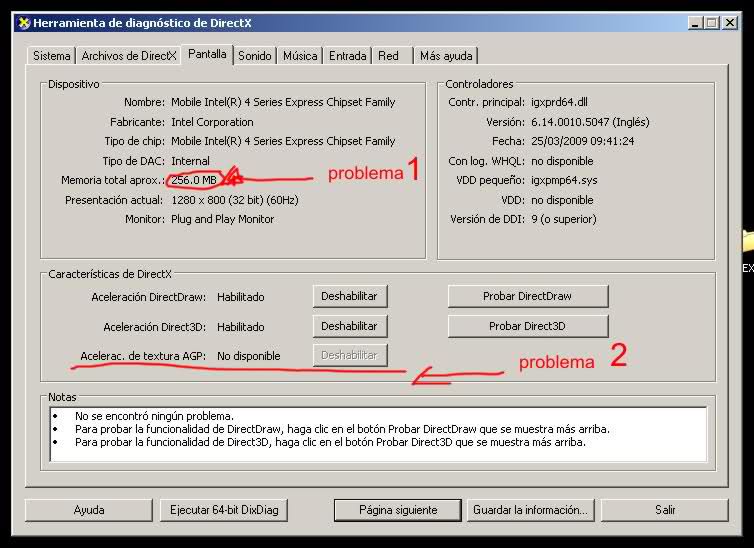Click driver name igxprd64.dll
This screenshot has height=548, width=754.
click(x=559, y=102)
